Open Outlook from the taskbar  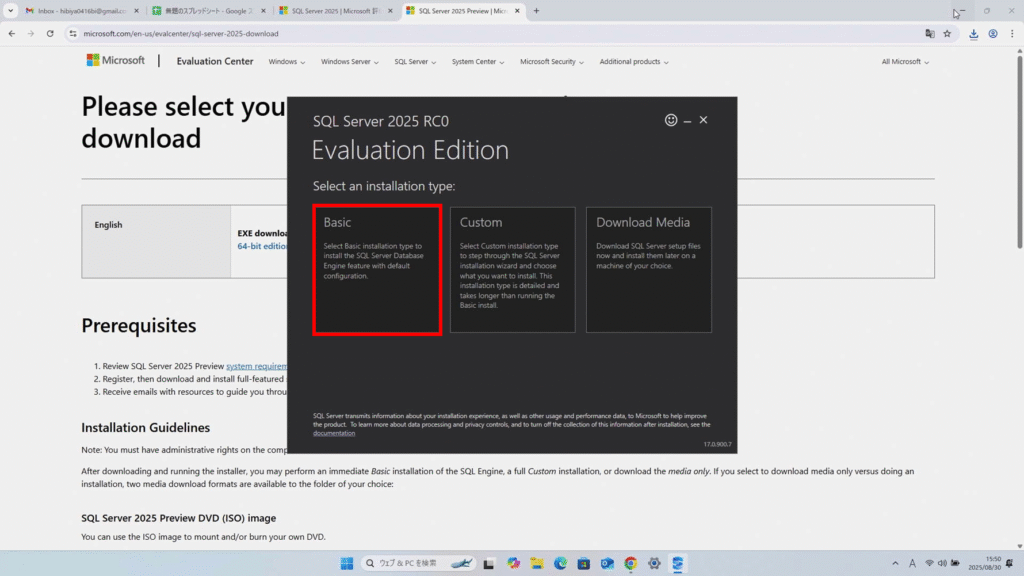click(607, 563)
